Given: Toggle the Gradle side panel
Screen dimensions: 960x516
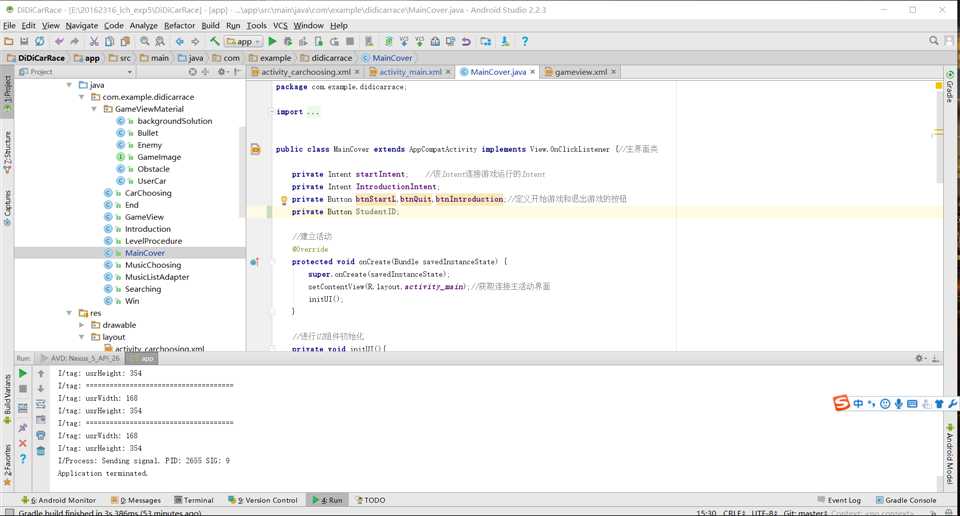Looking at the screenshot, I should pyautogui.click(x=949, y=88).
